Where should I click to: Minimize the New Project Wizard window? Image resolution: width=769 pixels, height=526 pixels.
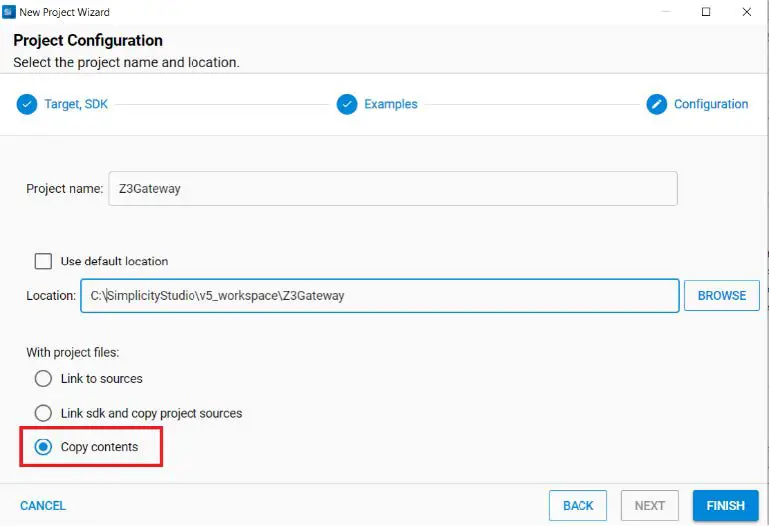click(662, 12)
